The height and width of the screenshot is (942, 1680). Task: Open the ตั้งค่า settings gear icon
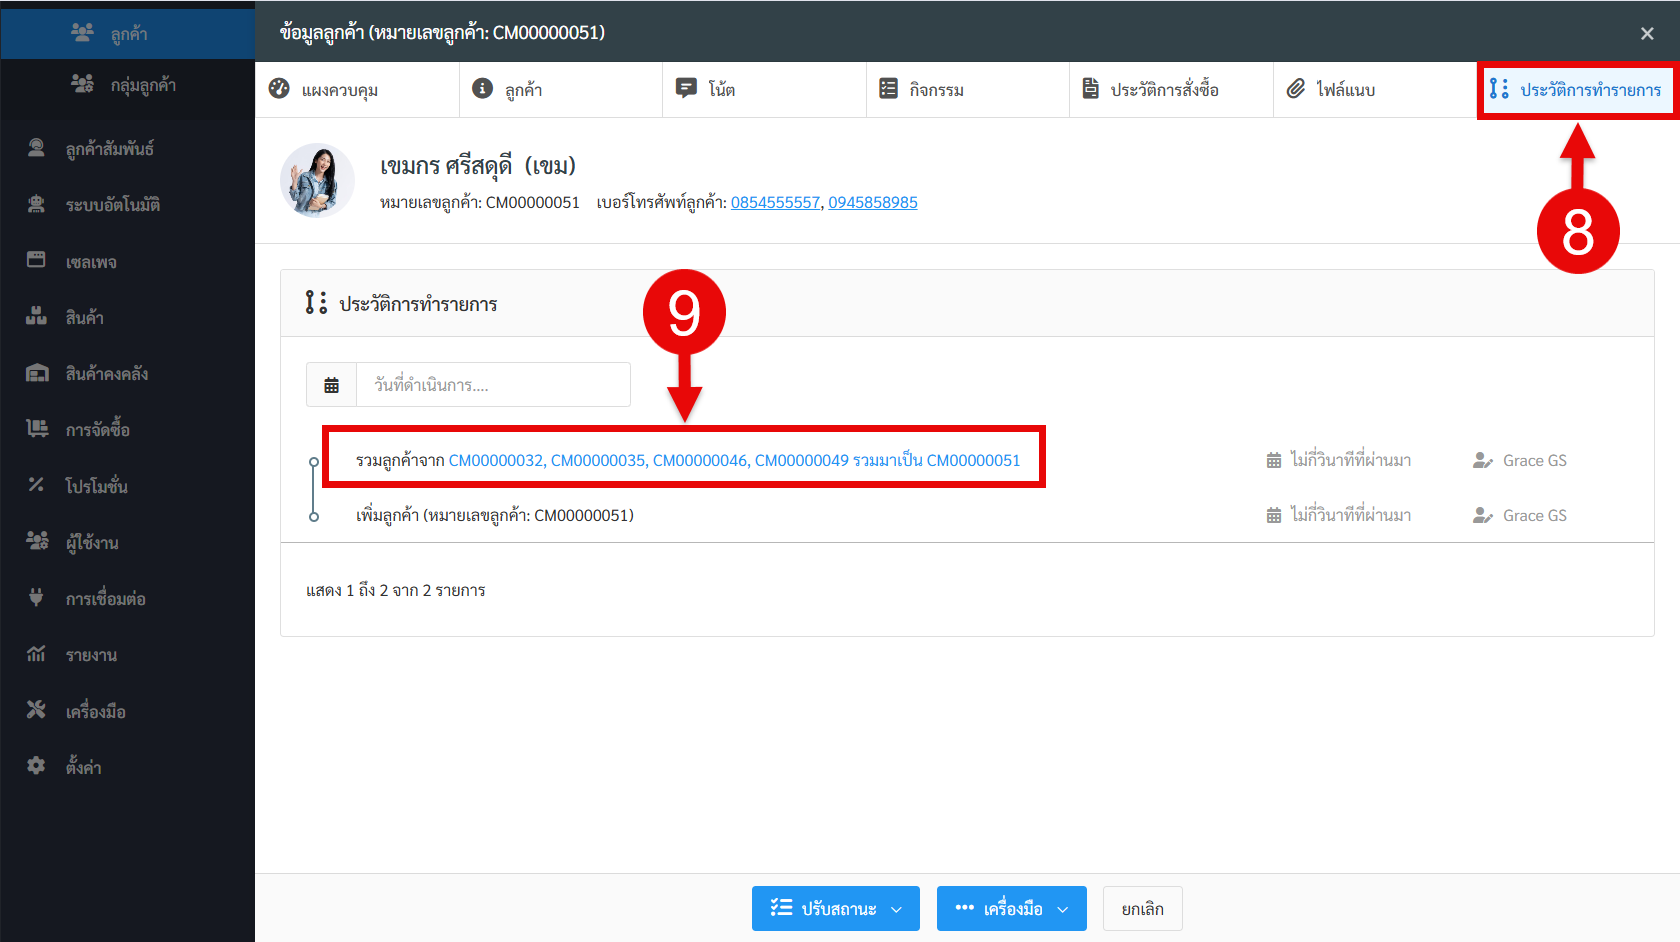tap(36, 766)
